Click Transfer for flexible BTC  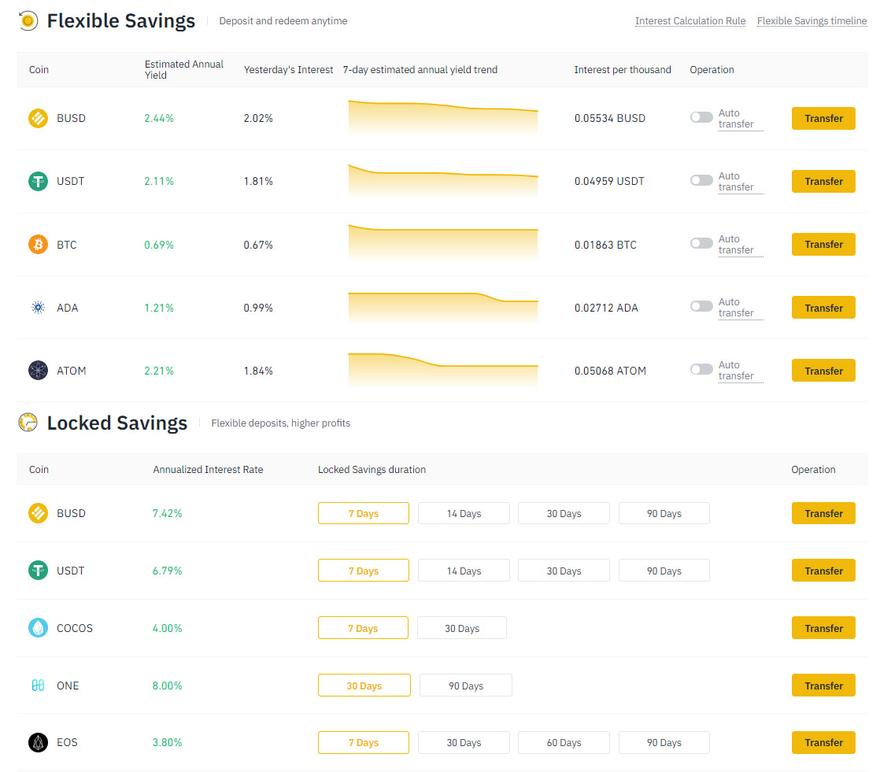coord(823,244)
